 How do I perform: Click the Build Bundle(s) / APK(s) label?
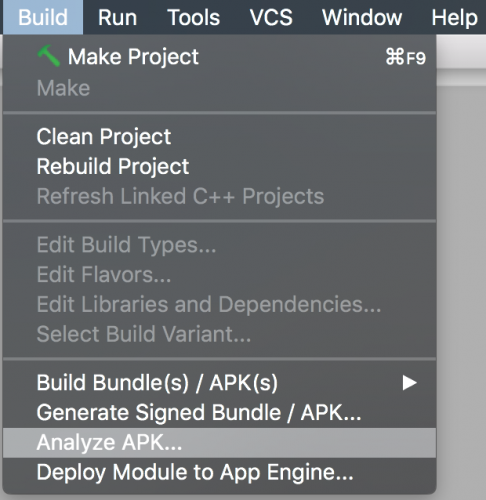(x=157, y=383)
